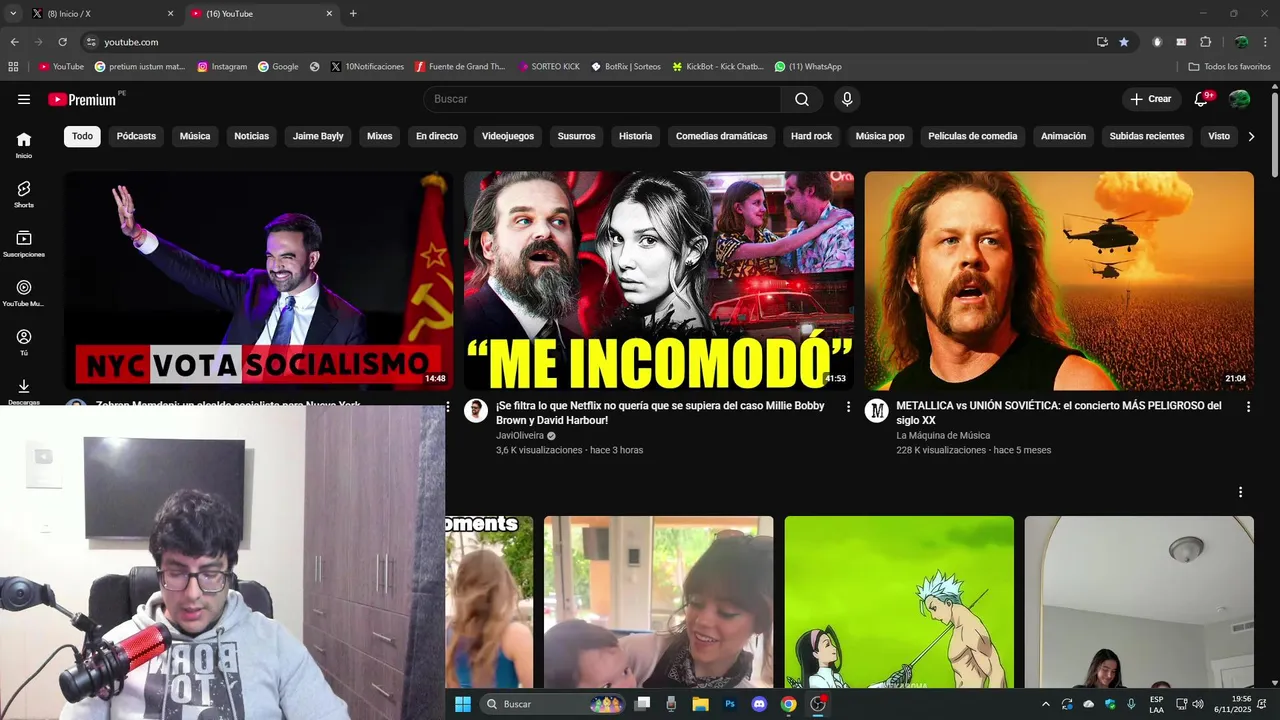This screenshot has height=720, width=1280.
Task: Open the YouTube hamburger guide menu
Action: (x=24, y=99)
